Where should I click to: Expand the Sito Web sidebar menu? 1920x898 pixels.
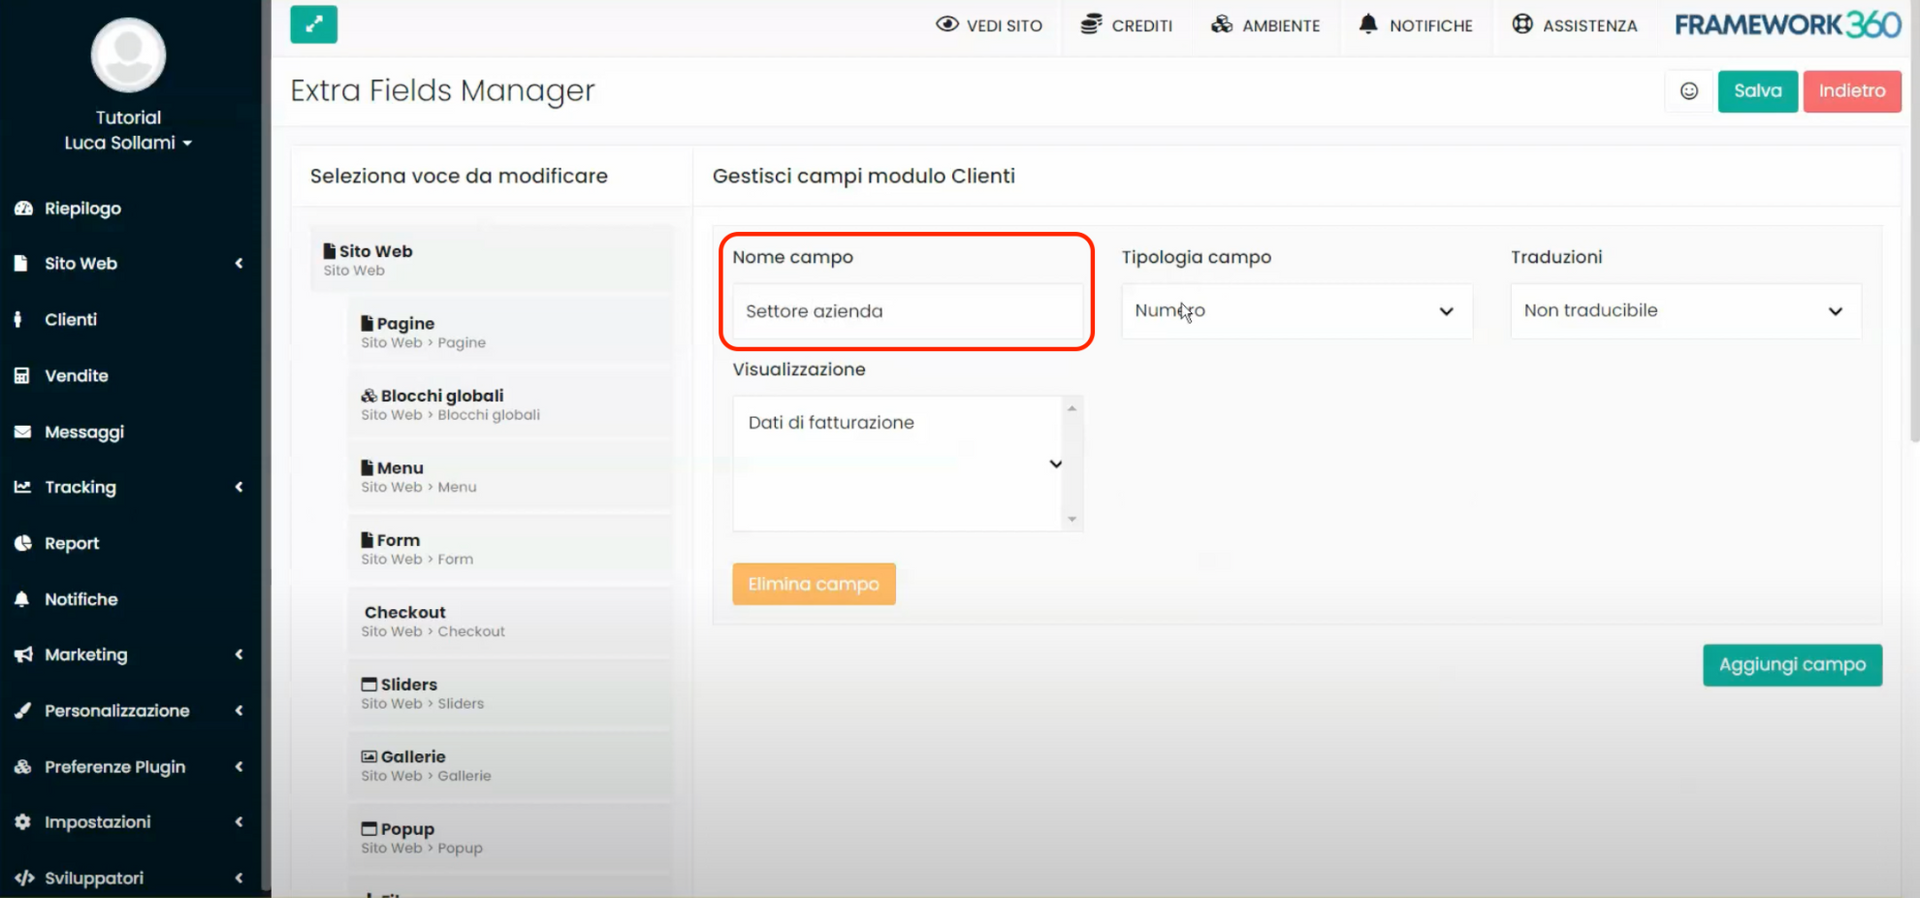(129, 264)
